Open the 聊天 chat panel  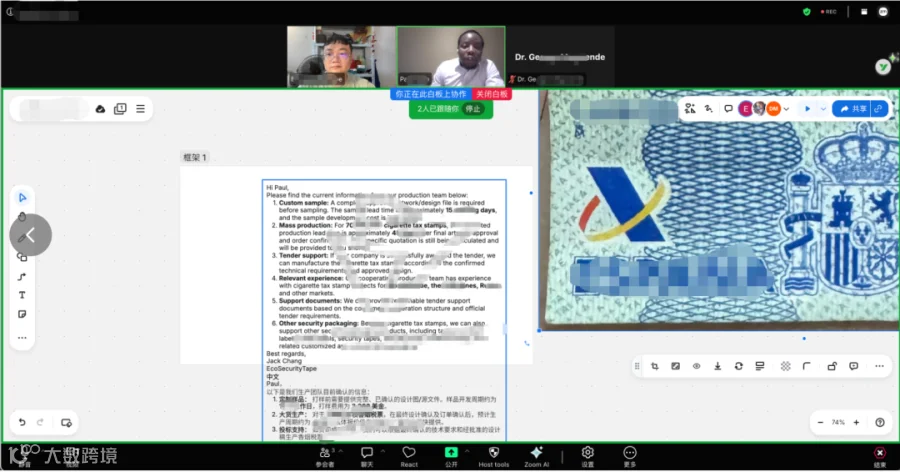(x=367, y=457)
